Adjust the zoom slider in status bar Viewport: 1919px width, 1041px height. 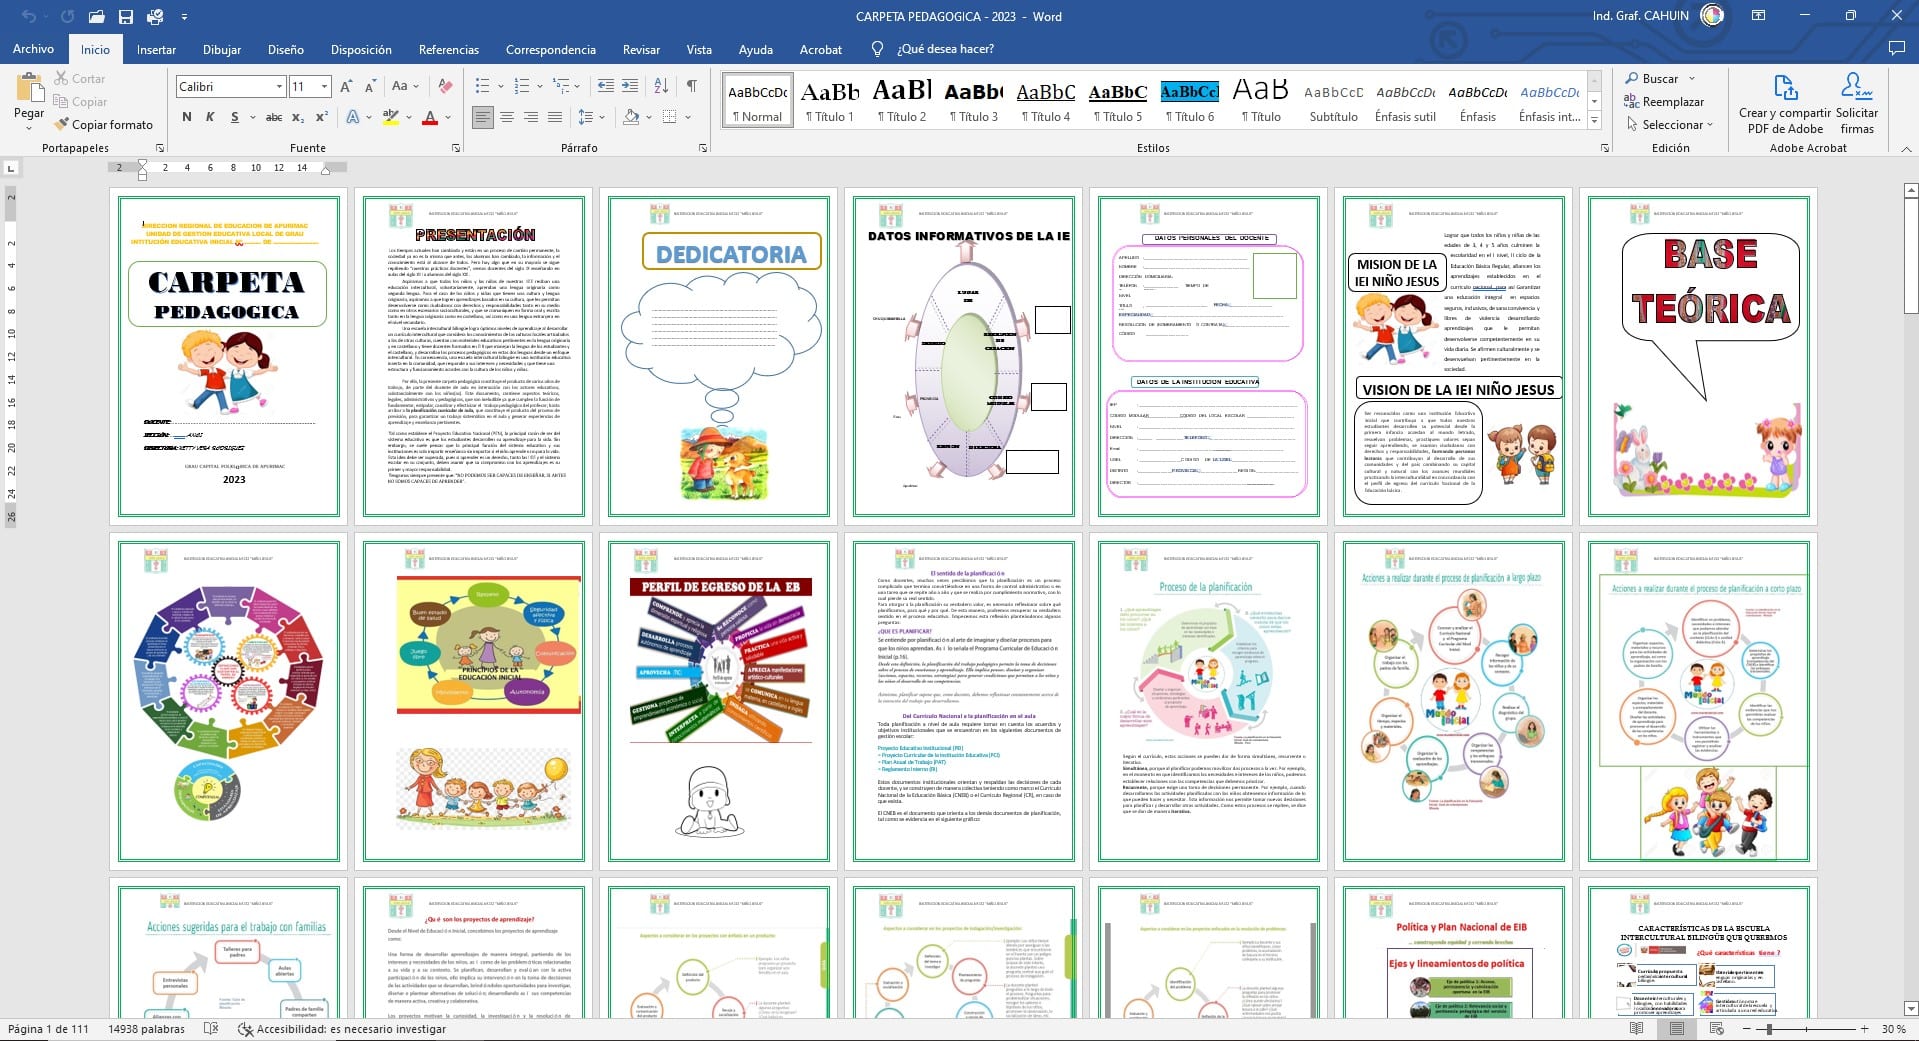click(x=1769, y=1029)
